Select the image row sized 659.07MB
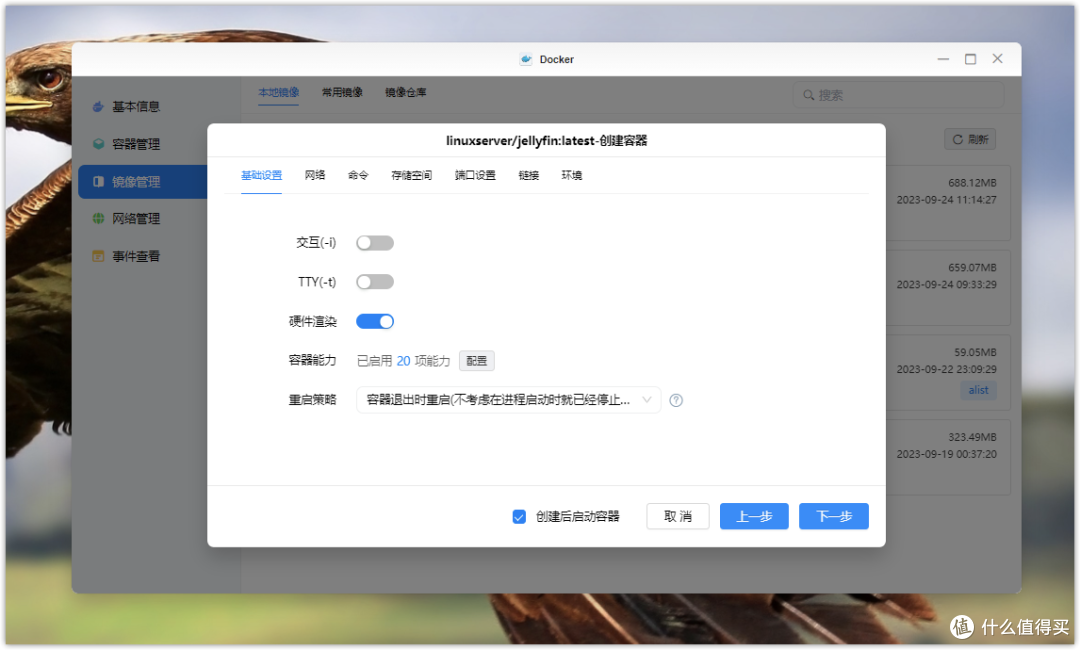The width and height of the screenshot is (1080, 650). coord(948,288)
